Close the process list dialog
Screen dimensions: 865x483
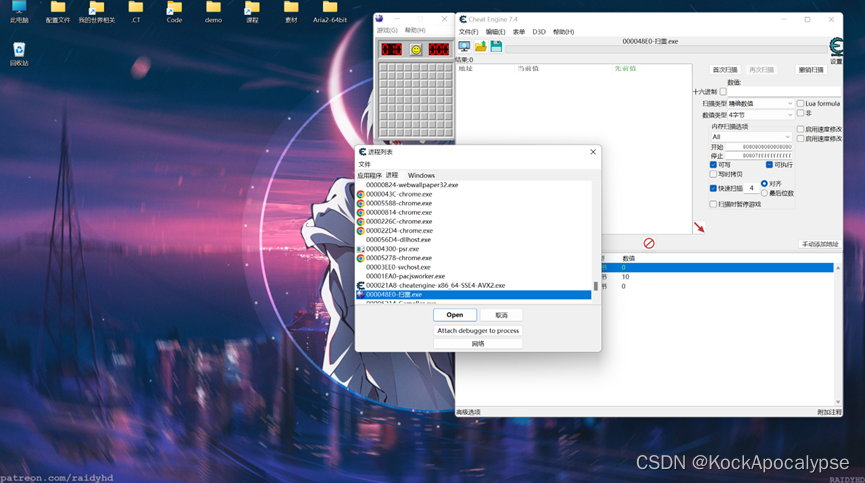(x=593, y=152)
